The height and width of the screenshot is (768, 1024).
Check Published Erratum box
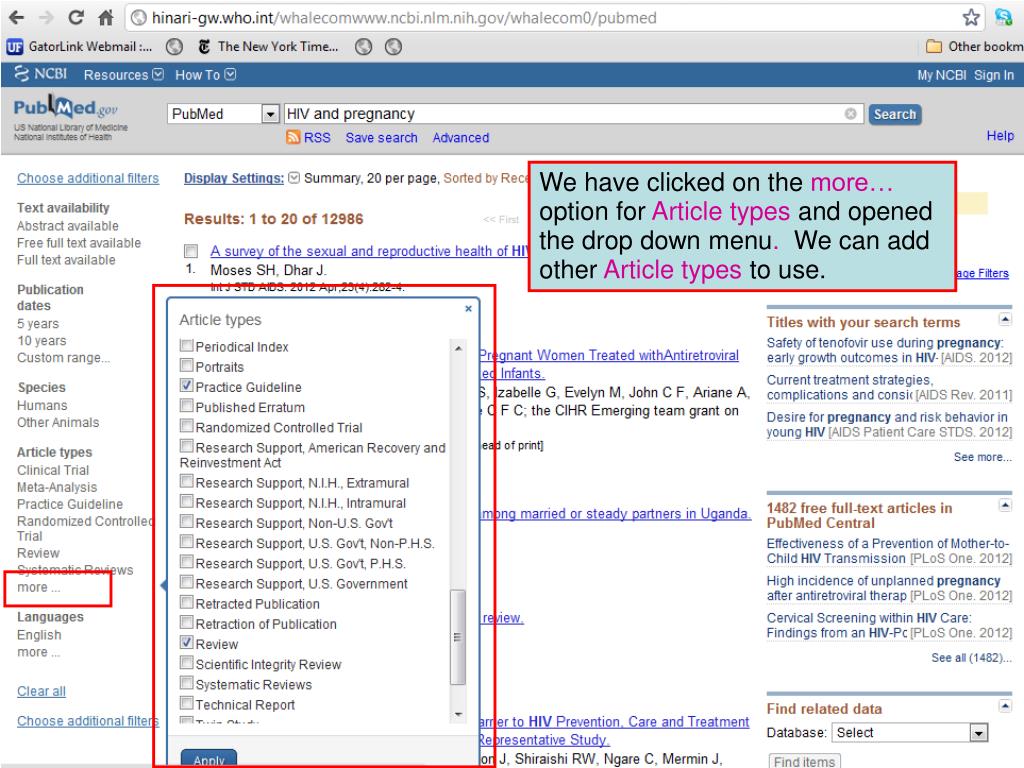tap(187, 406)
